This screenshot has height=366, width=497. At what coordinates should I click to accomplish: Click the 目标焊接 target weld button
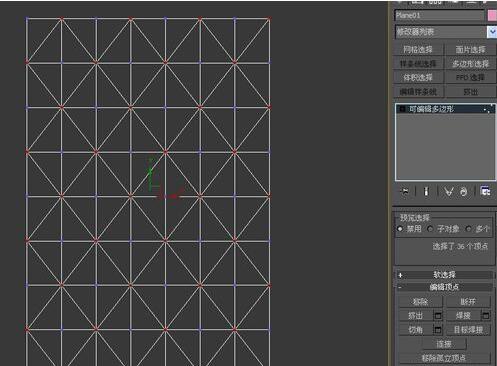tap(468, 330)
